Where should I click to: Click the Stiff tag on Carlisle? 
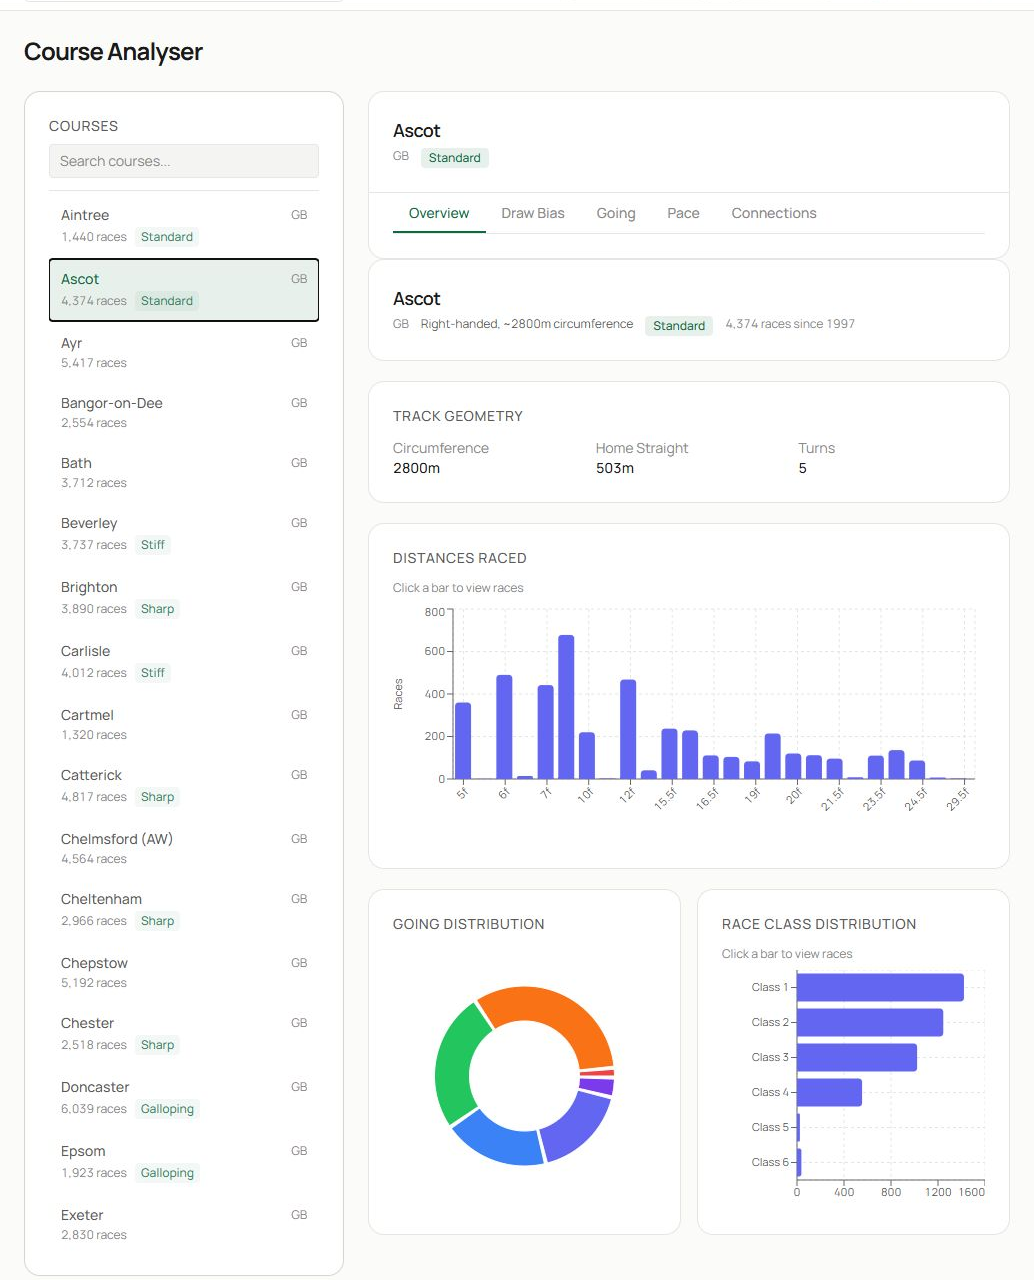point(153,673)
